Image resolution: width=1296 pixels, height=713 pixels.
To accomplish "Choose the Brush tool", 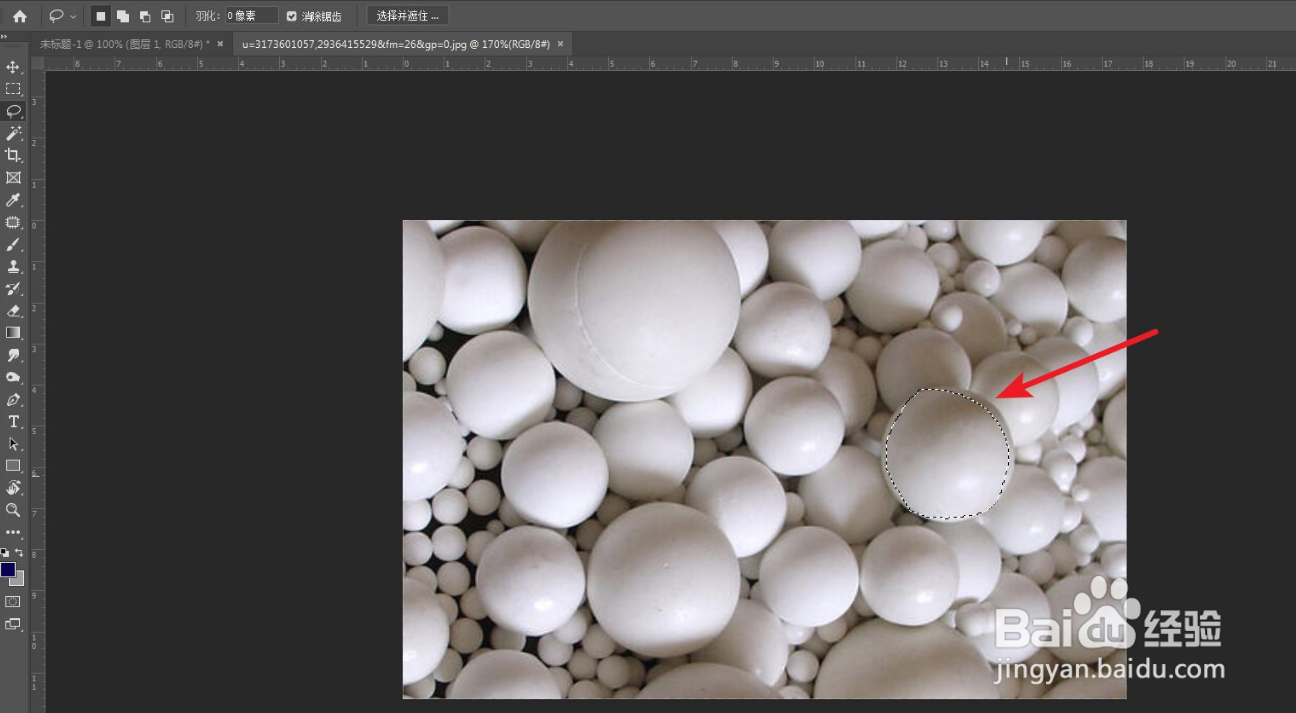I will (13, 244).
